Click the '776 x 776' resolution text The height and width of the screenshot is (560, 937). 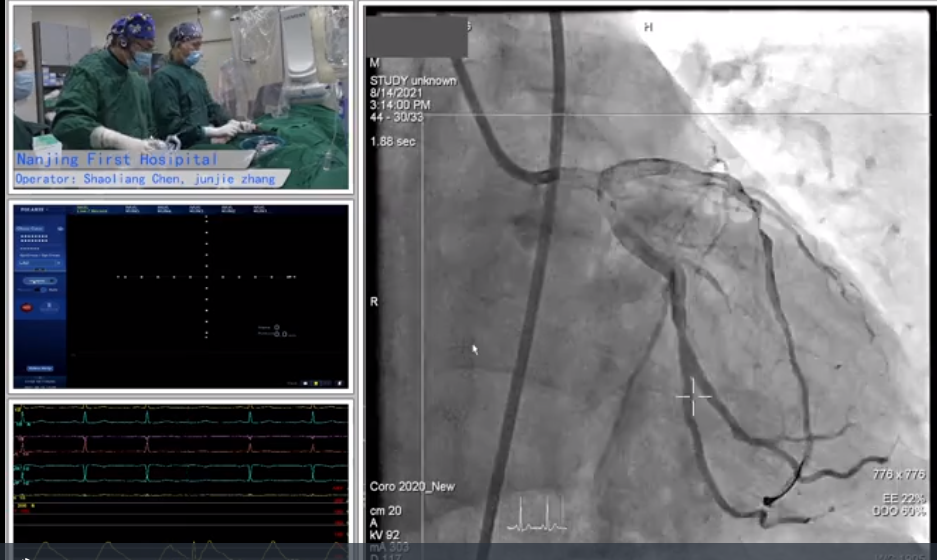click(x=899, y=475)
